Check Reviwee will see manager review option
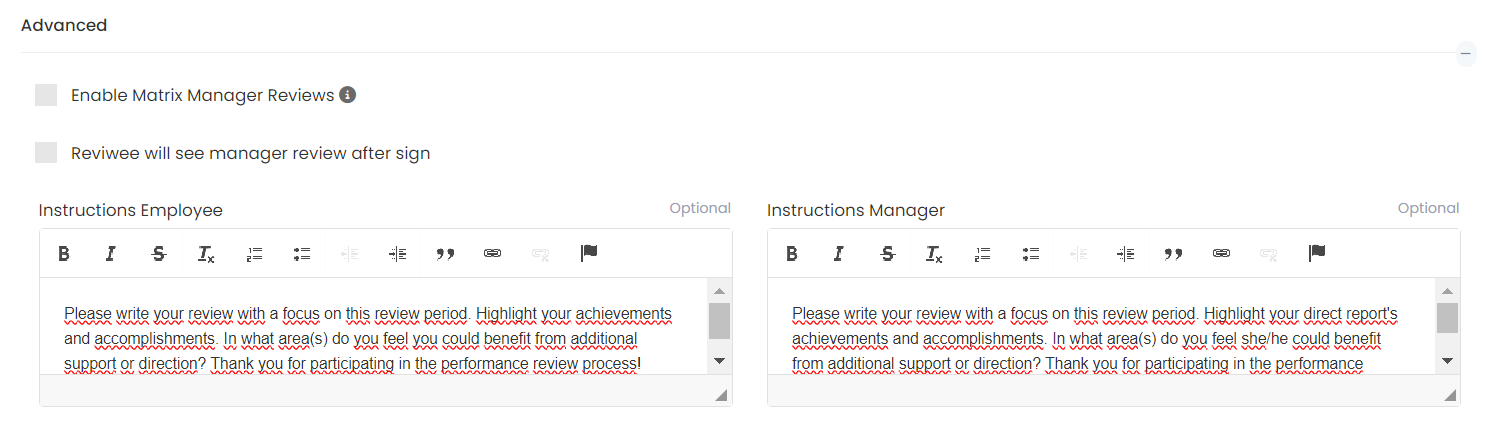This screenshot has width=1495, height=425. click(x=46, y=153)
